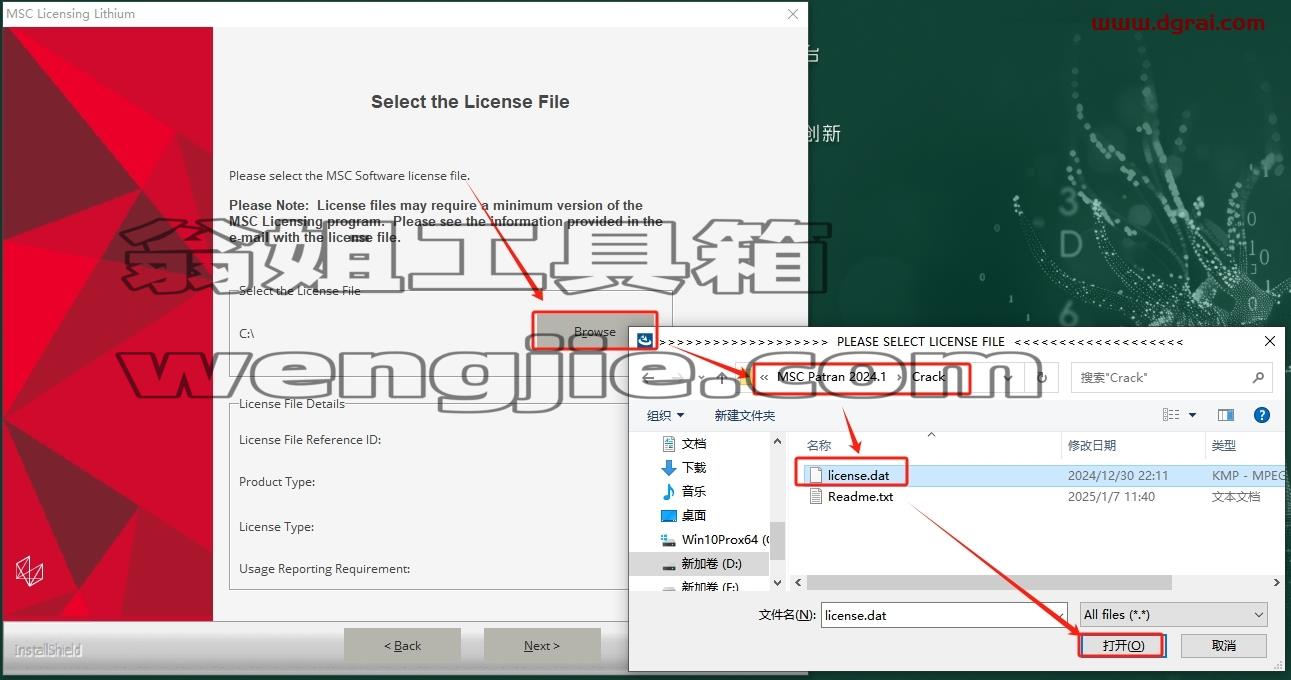Screen dimensions: 1291x680
Task: Open the All files (*.*) type dropdown
Action: pos(1174,615)
